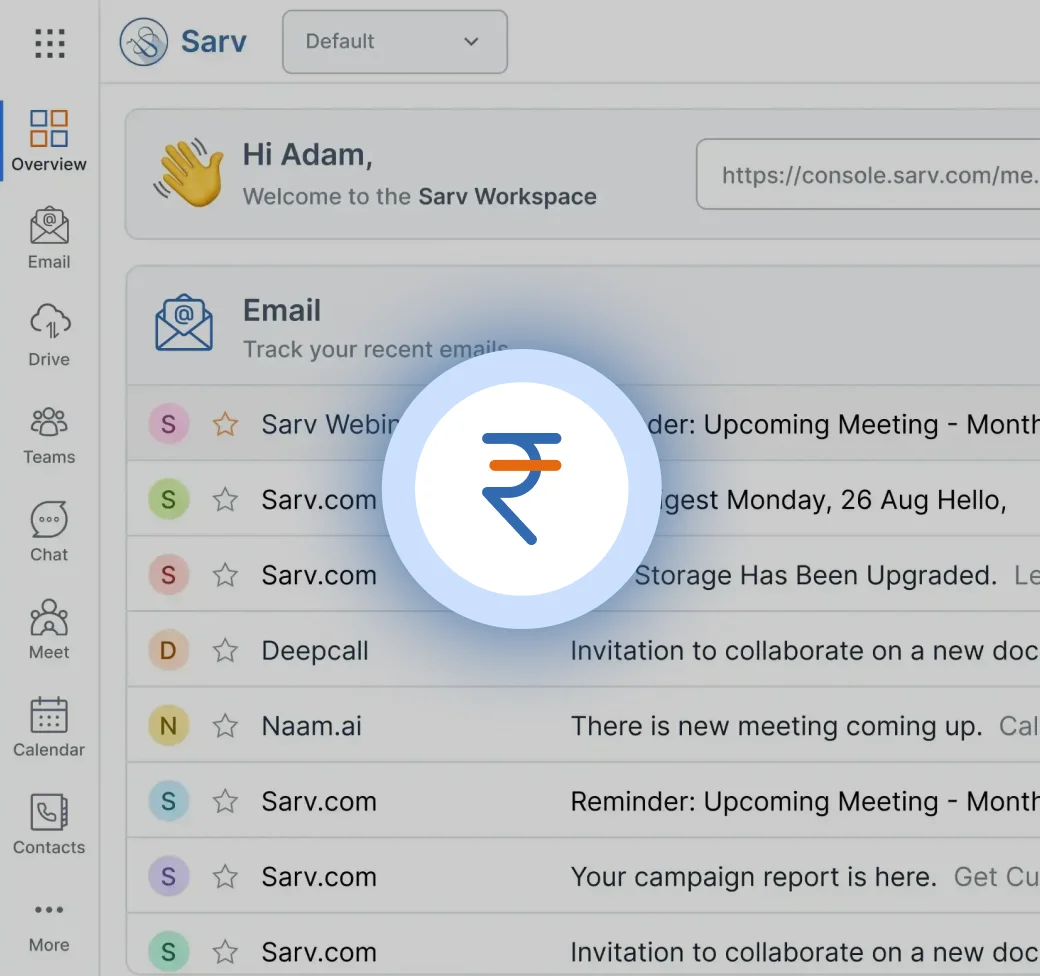Image resolution: width=1040 pixels, height=976 pixels.
Task: Click the 'Email' section heading
Action: (x=282, y=310)
